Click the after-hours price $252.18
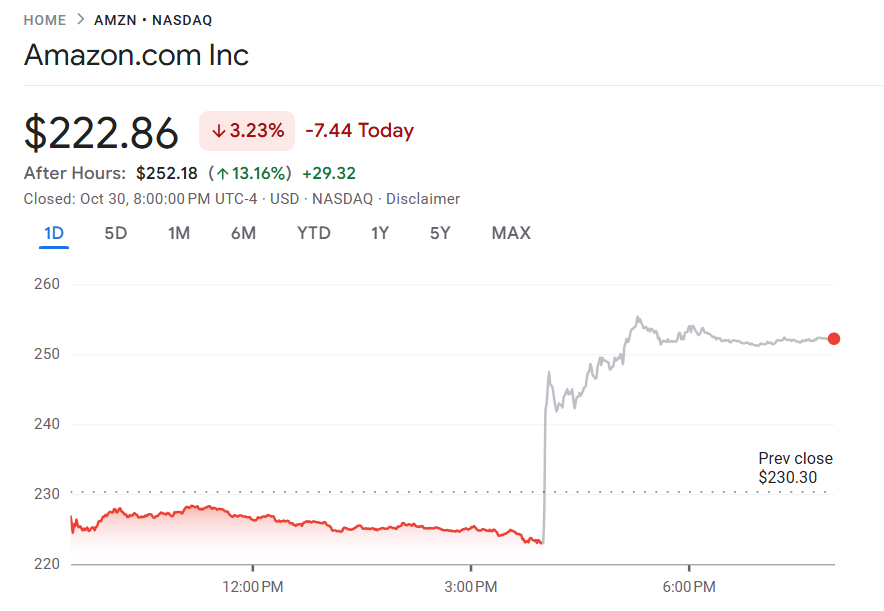 coord(167,173)
